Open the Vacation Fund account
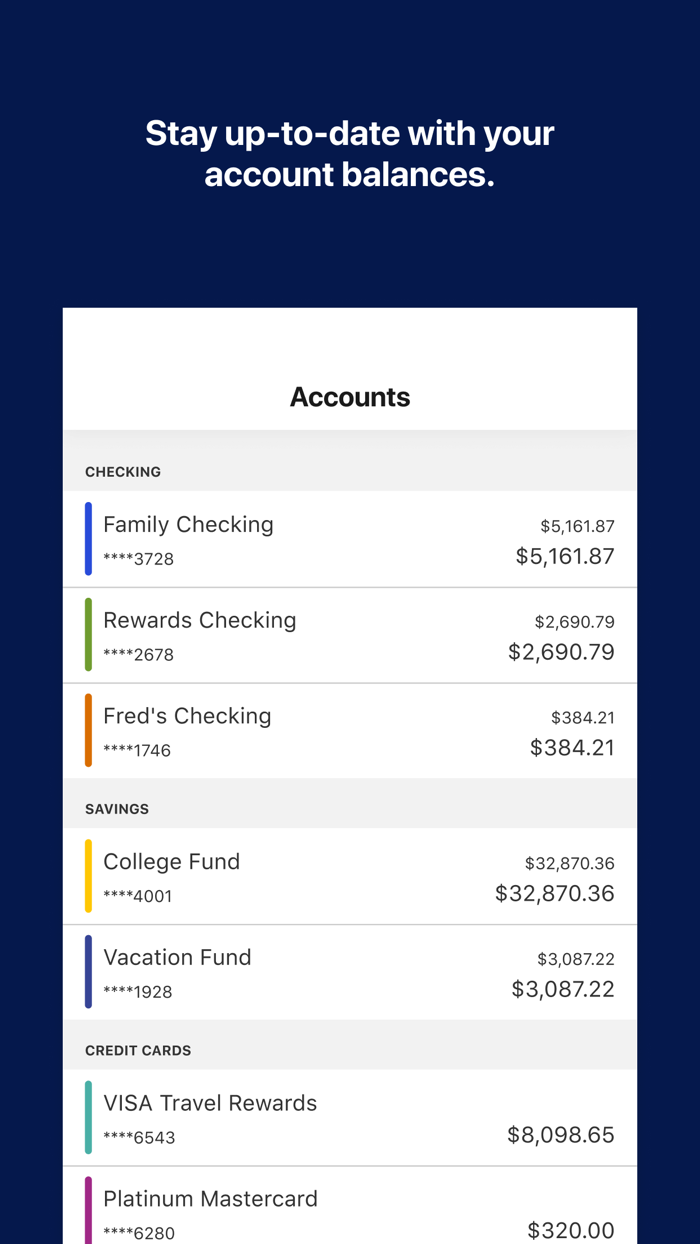The height and width of the screenshot is (1244, 700). click(177, 958)
